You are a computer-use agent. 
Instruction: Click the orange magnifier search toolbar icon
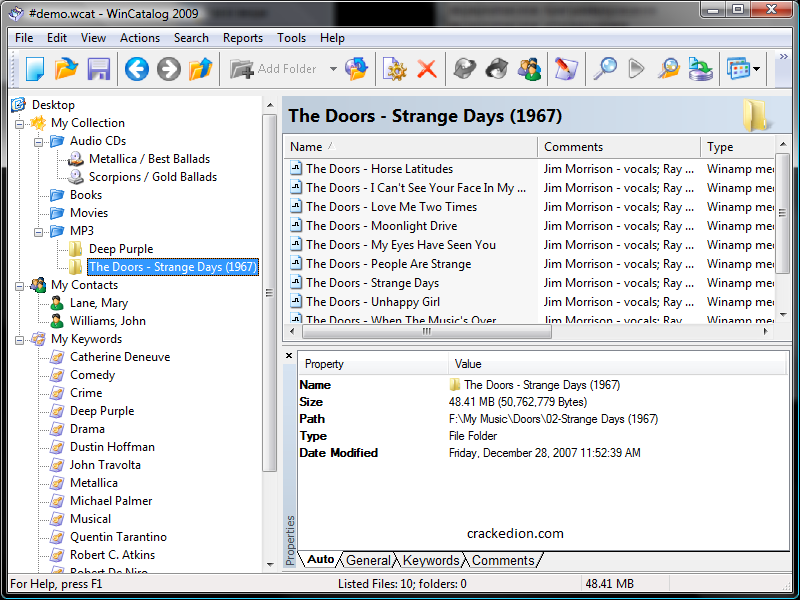point(668,68)
